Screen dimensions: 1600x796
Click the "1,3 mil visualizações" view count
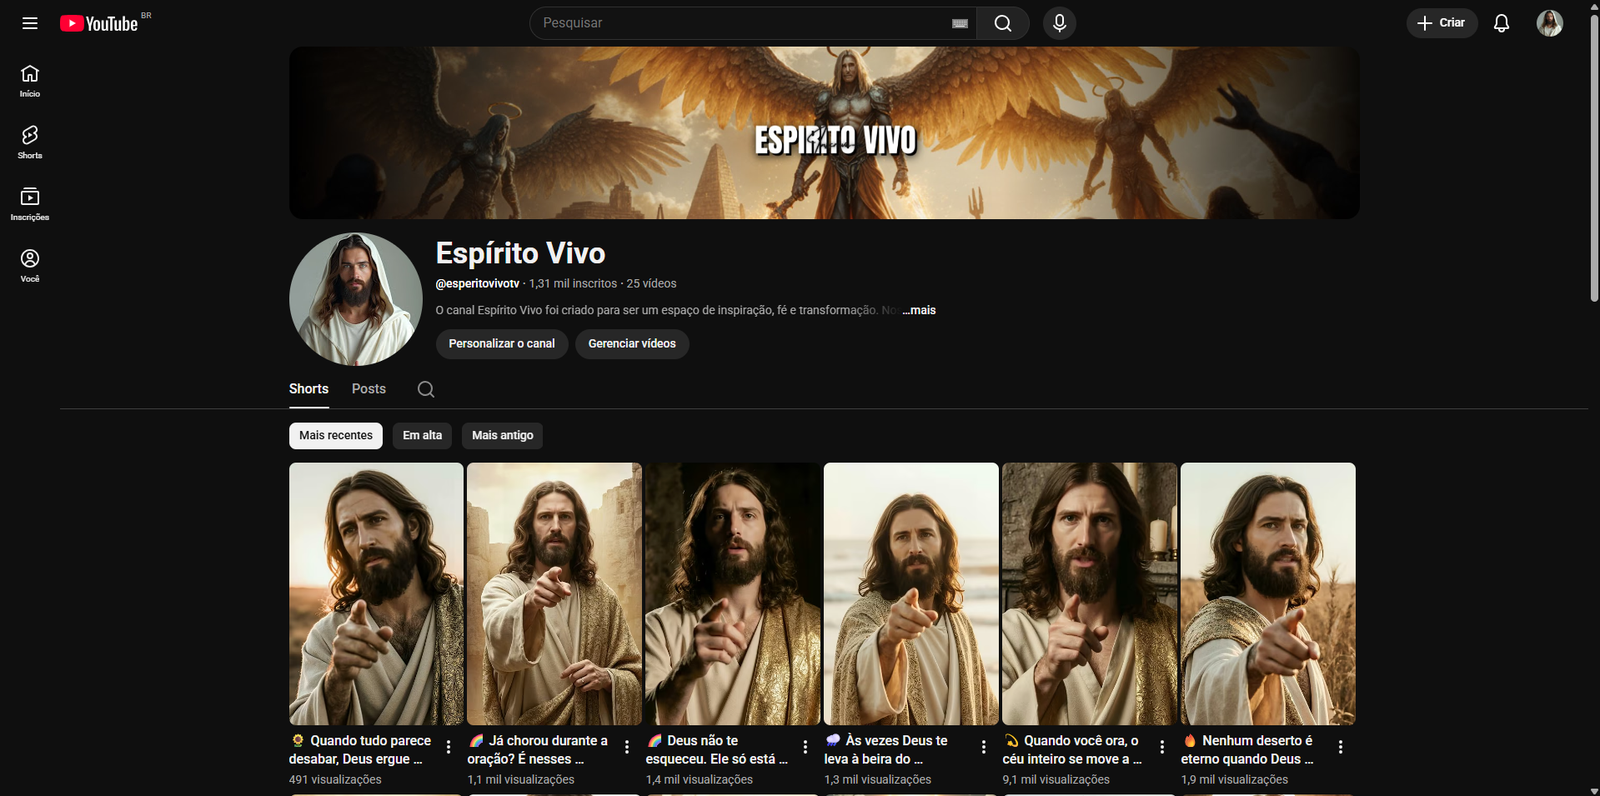click(x=878, y=780)
